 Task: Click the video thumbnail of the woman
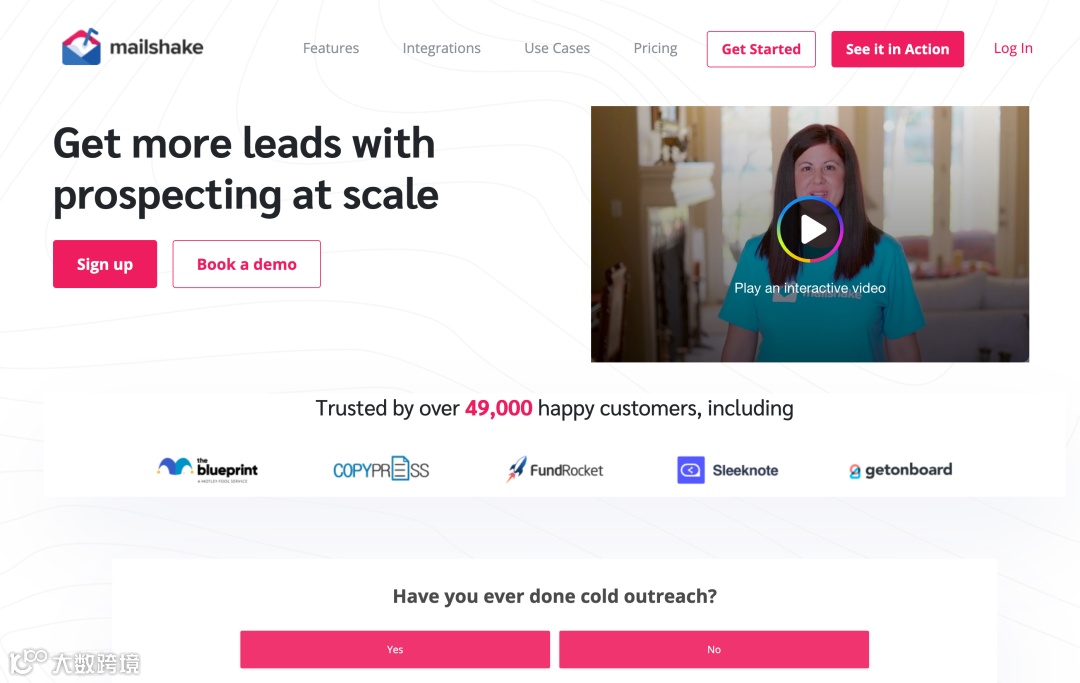(810, 234)
